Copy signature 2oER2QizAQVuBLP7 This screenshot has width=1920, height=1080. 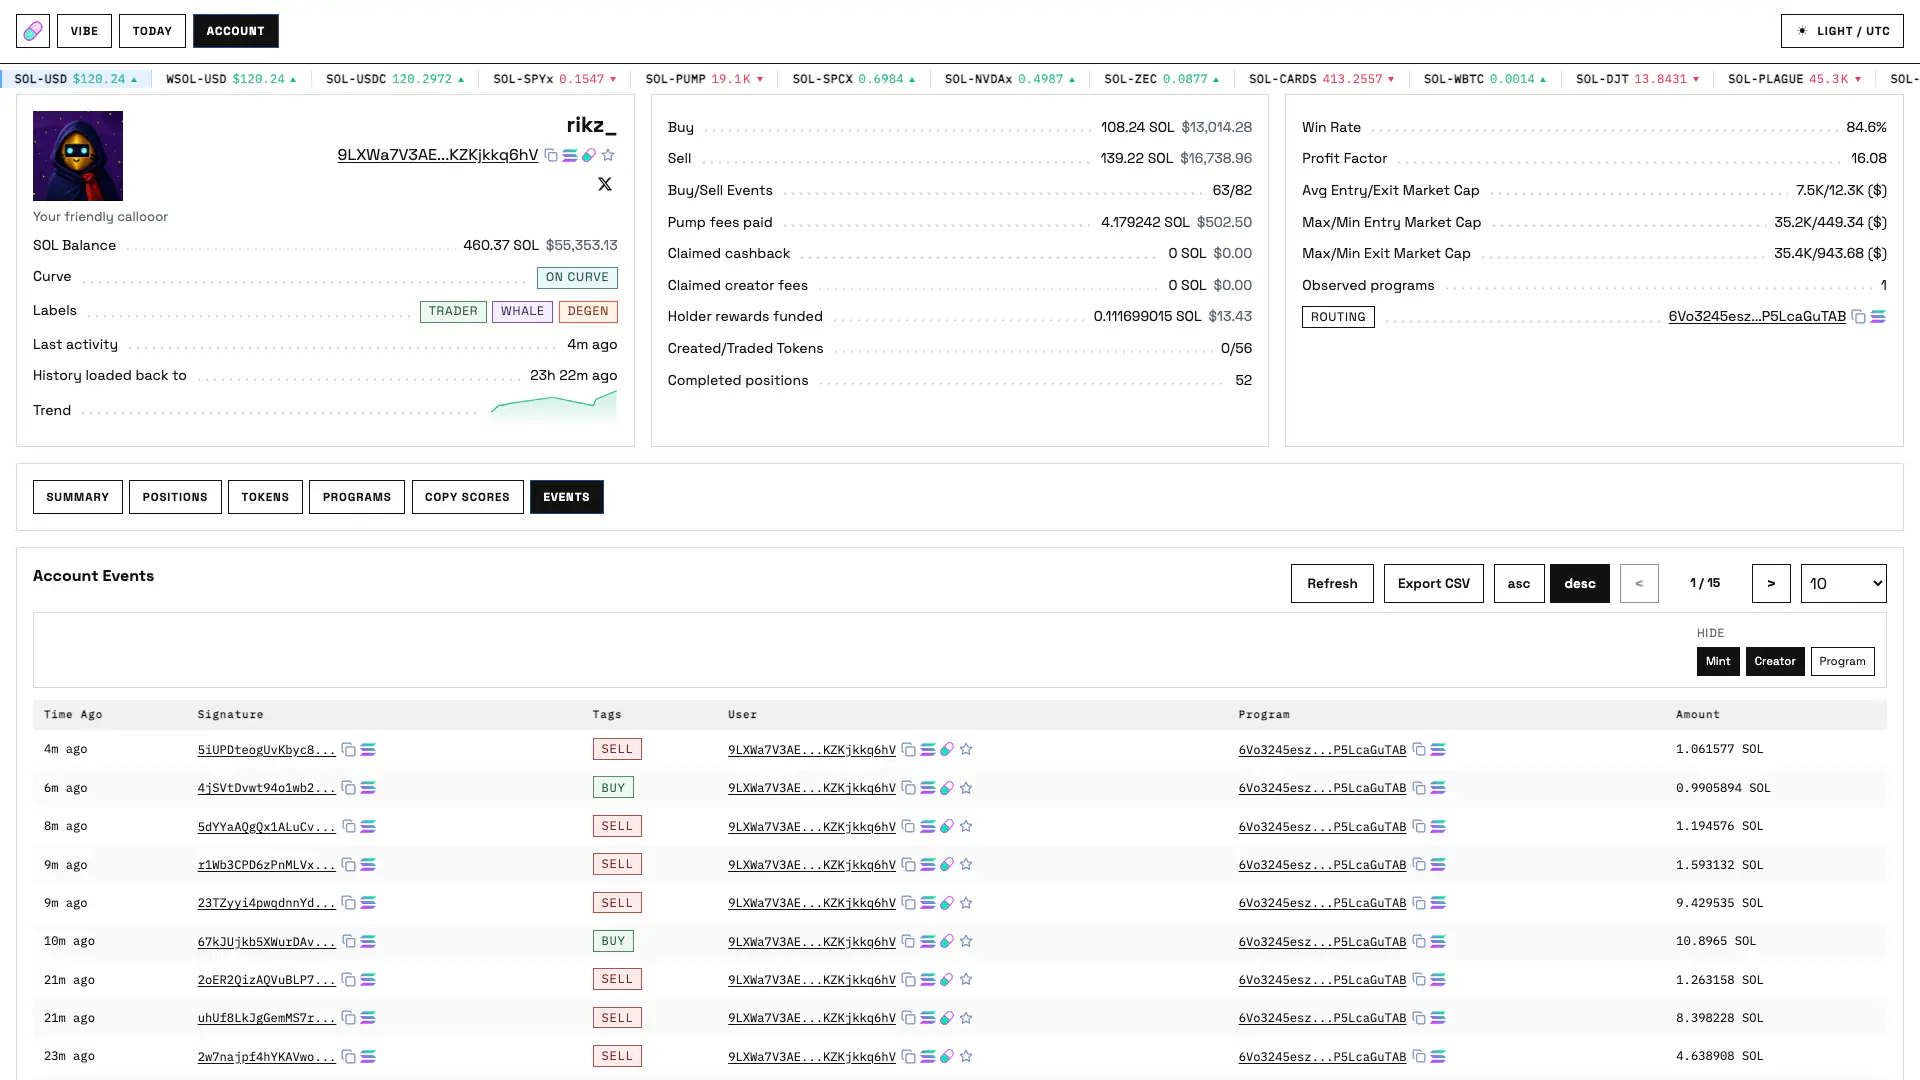point(348,980)
